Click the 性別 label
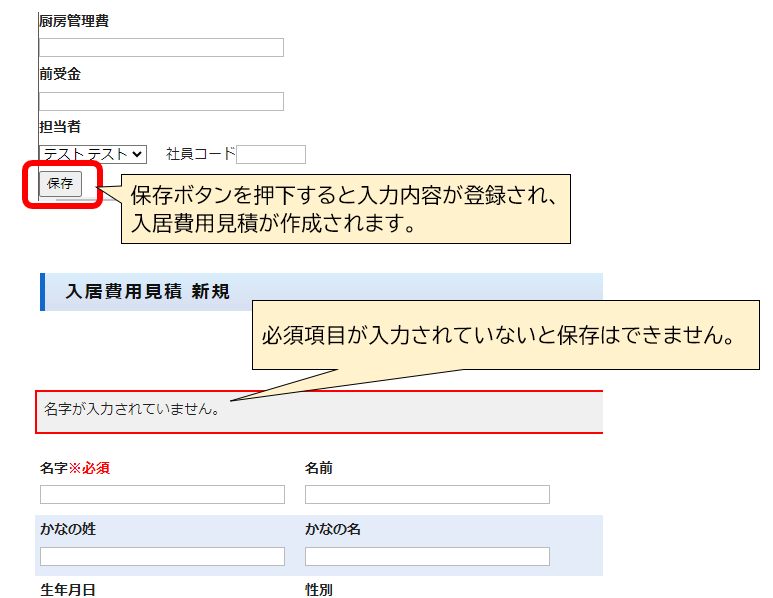The image size is (773, 598). (318, 590)
